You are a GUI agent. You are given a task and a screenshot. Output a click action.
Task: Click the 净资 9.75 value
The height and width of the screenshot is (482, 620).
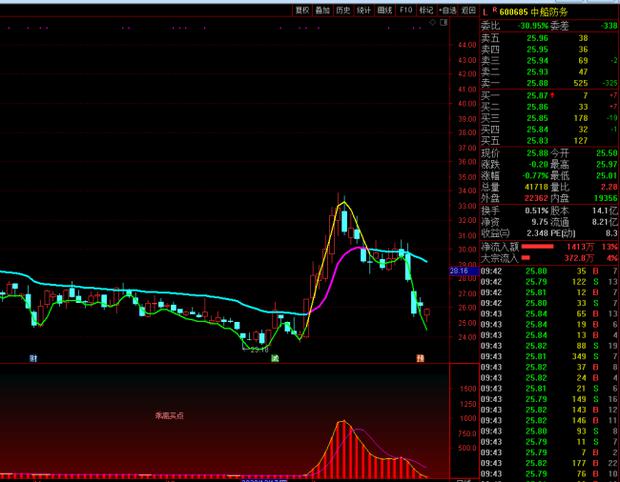point(540,222)
